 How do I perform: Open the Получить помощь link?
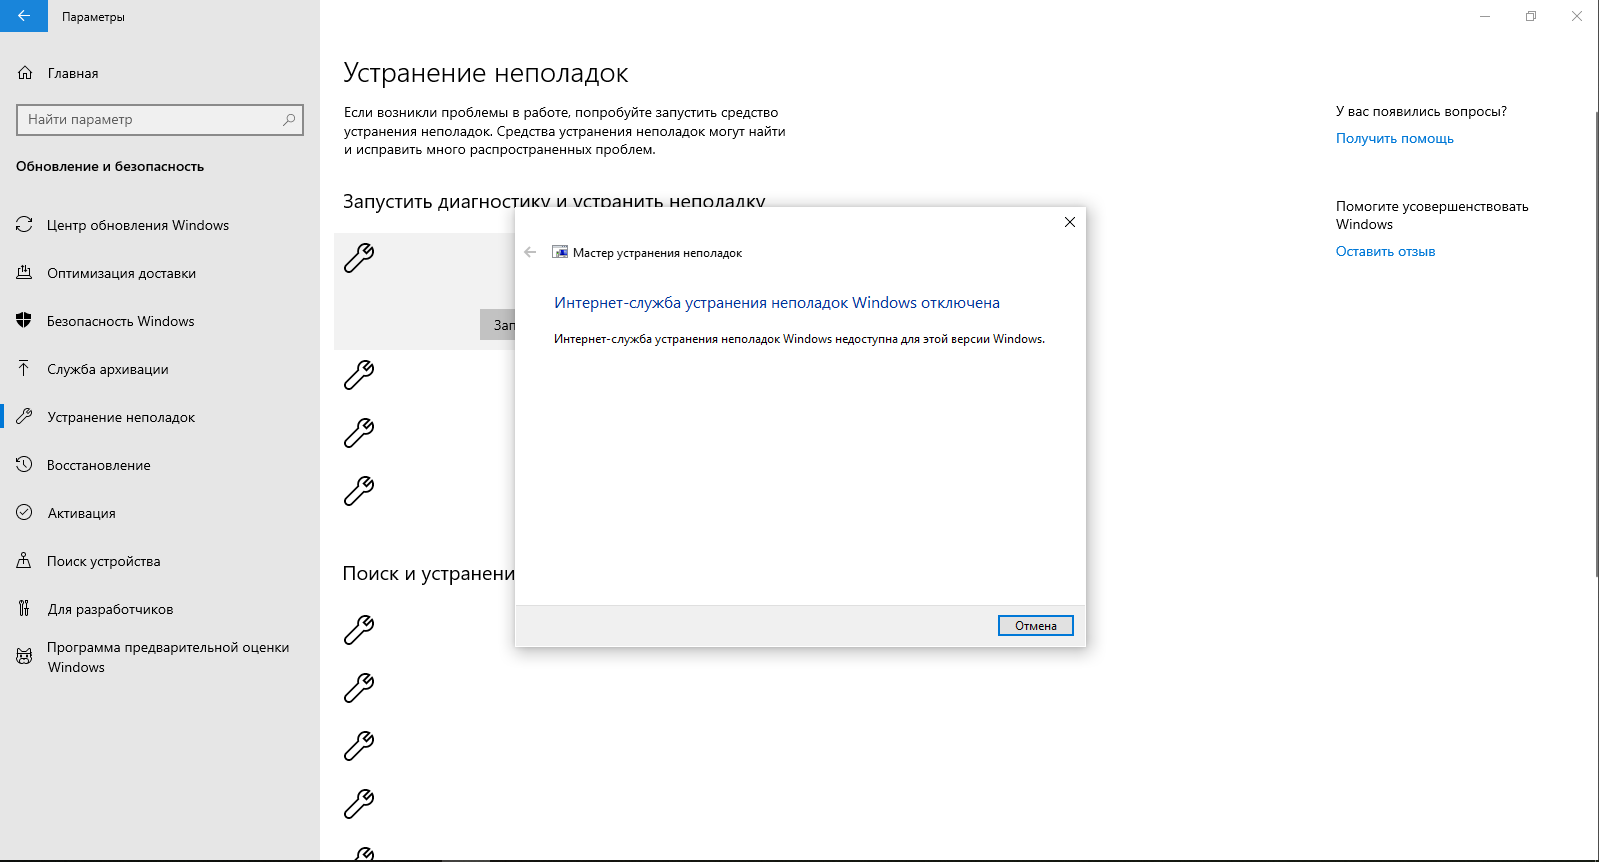(x=1394, y=138)
